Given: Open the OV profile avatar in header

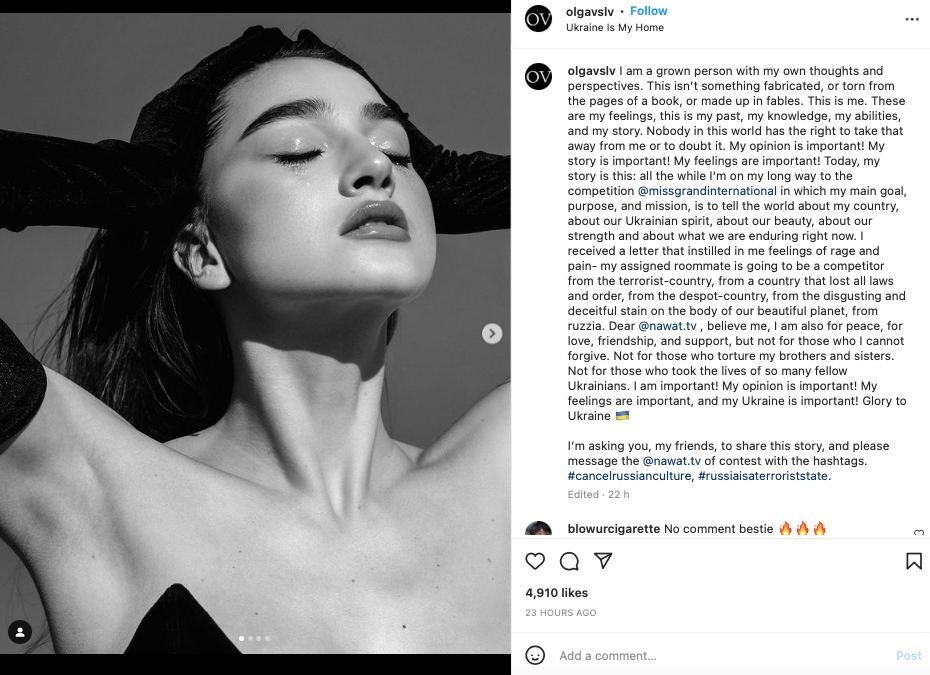Looking at the screenshot, I should [539, 19].
